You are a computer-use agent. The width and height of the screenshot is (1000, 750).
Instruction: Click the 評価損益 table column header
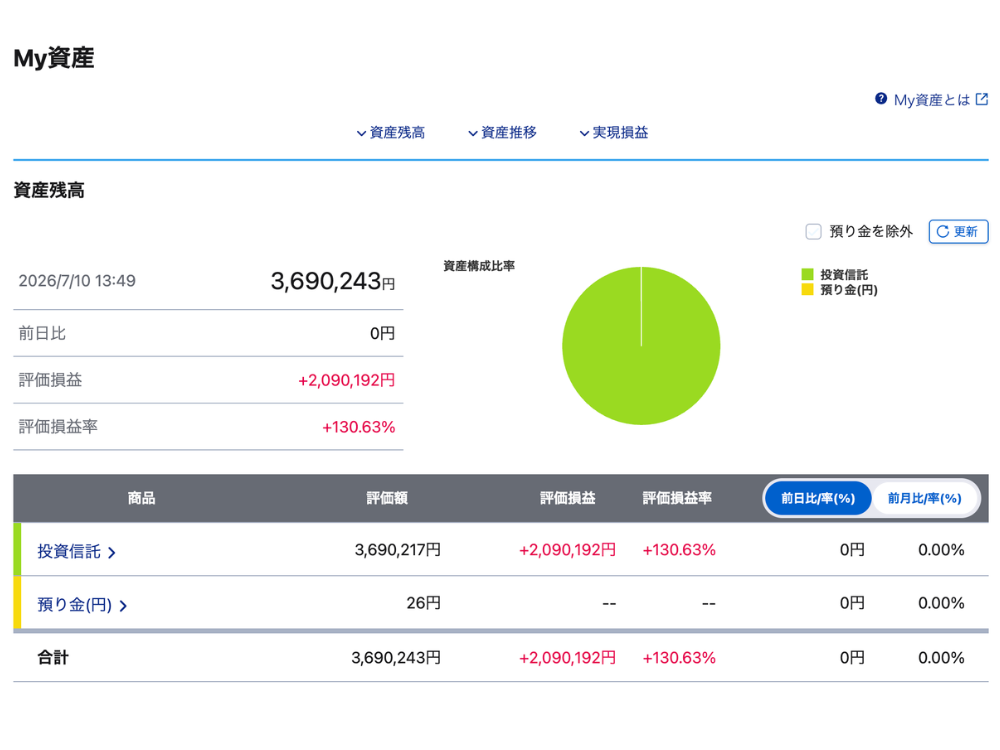point(568,498)
